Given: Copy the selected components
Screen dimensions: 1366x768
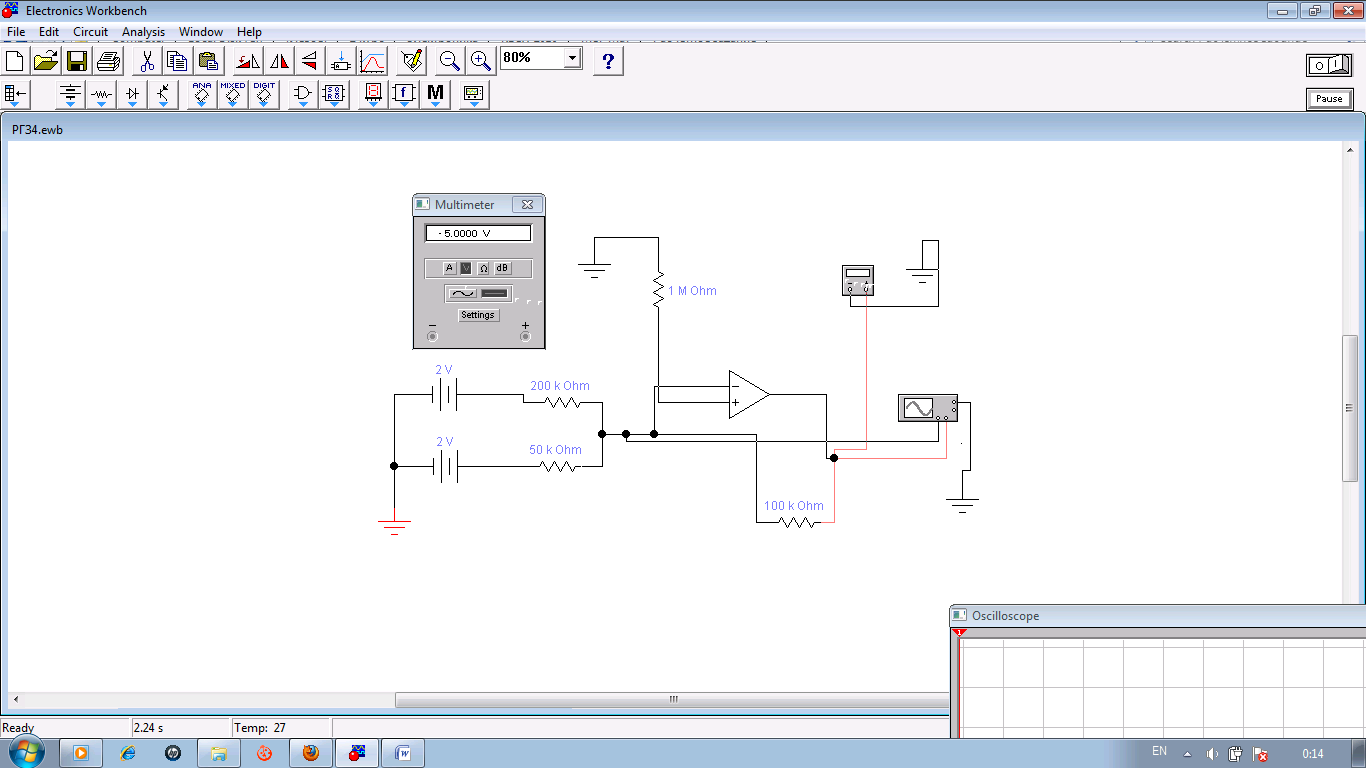Looking at the screenshot, I should 177,61.
